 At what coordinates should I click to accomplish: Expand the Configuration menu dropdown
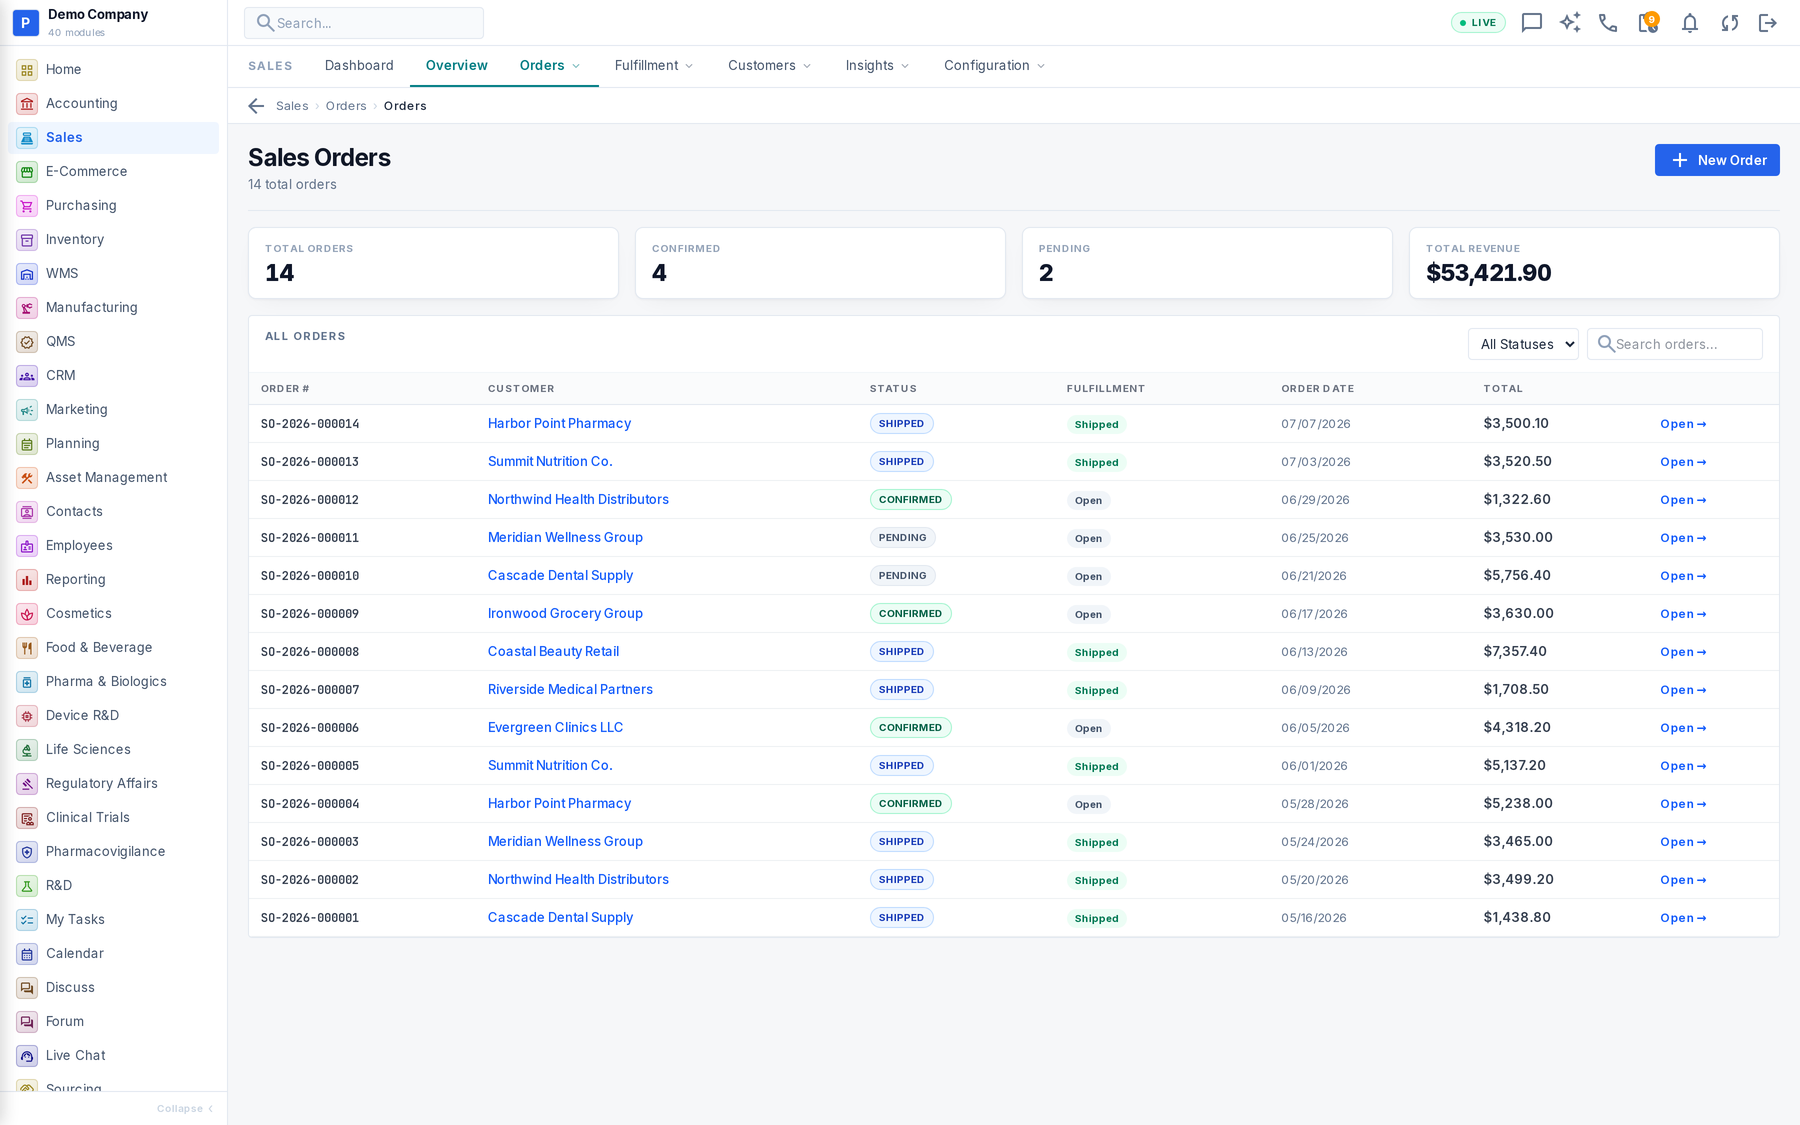(x=995, y=66)
